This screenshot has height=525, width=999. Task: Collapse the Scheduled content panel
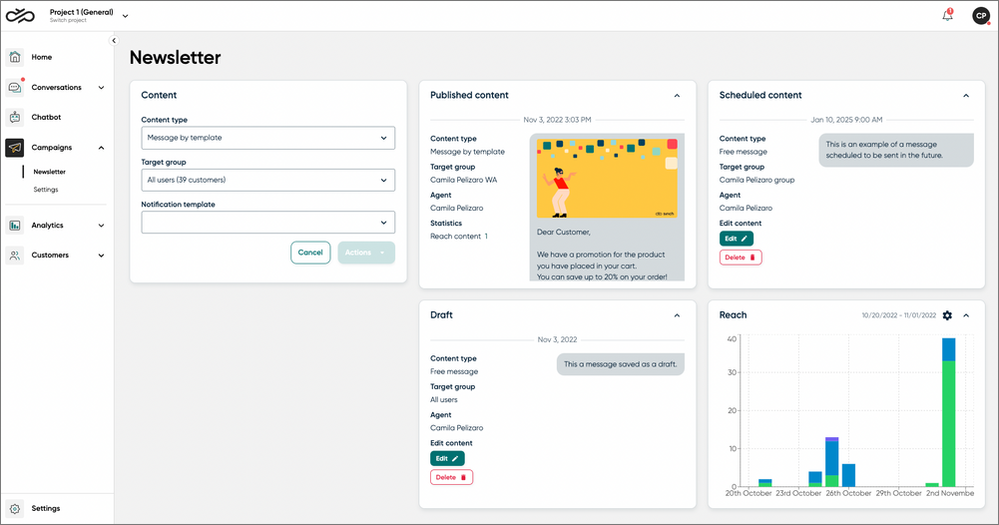click(x=966, y=96)
